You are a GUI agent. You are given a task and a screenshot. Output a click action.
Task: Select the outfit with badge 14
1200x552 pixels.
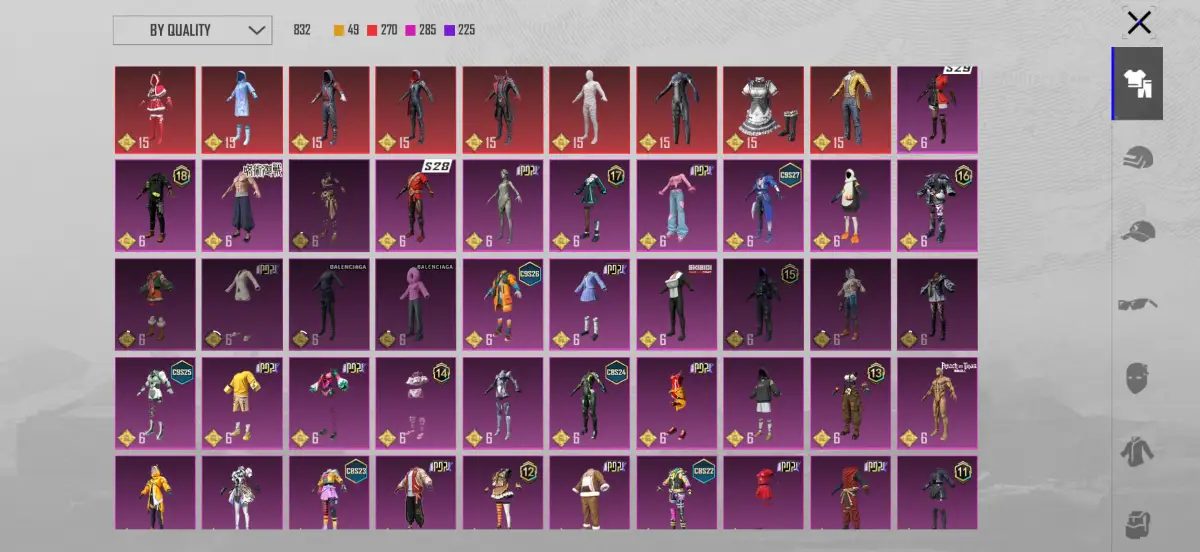pyautogui.click(x=416, y=403)
